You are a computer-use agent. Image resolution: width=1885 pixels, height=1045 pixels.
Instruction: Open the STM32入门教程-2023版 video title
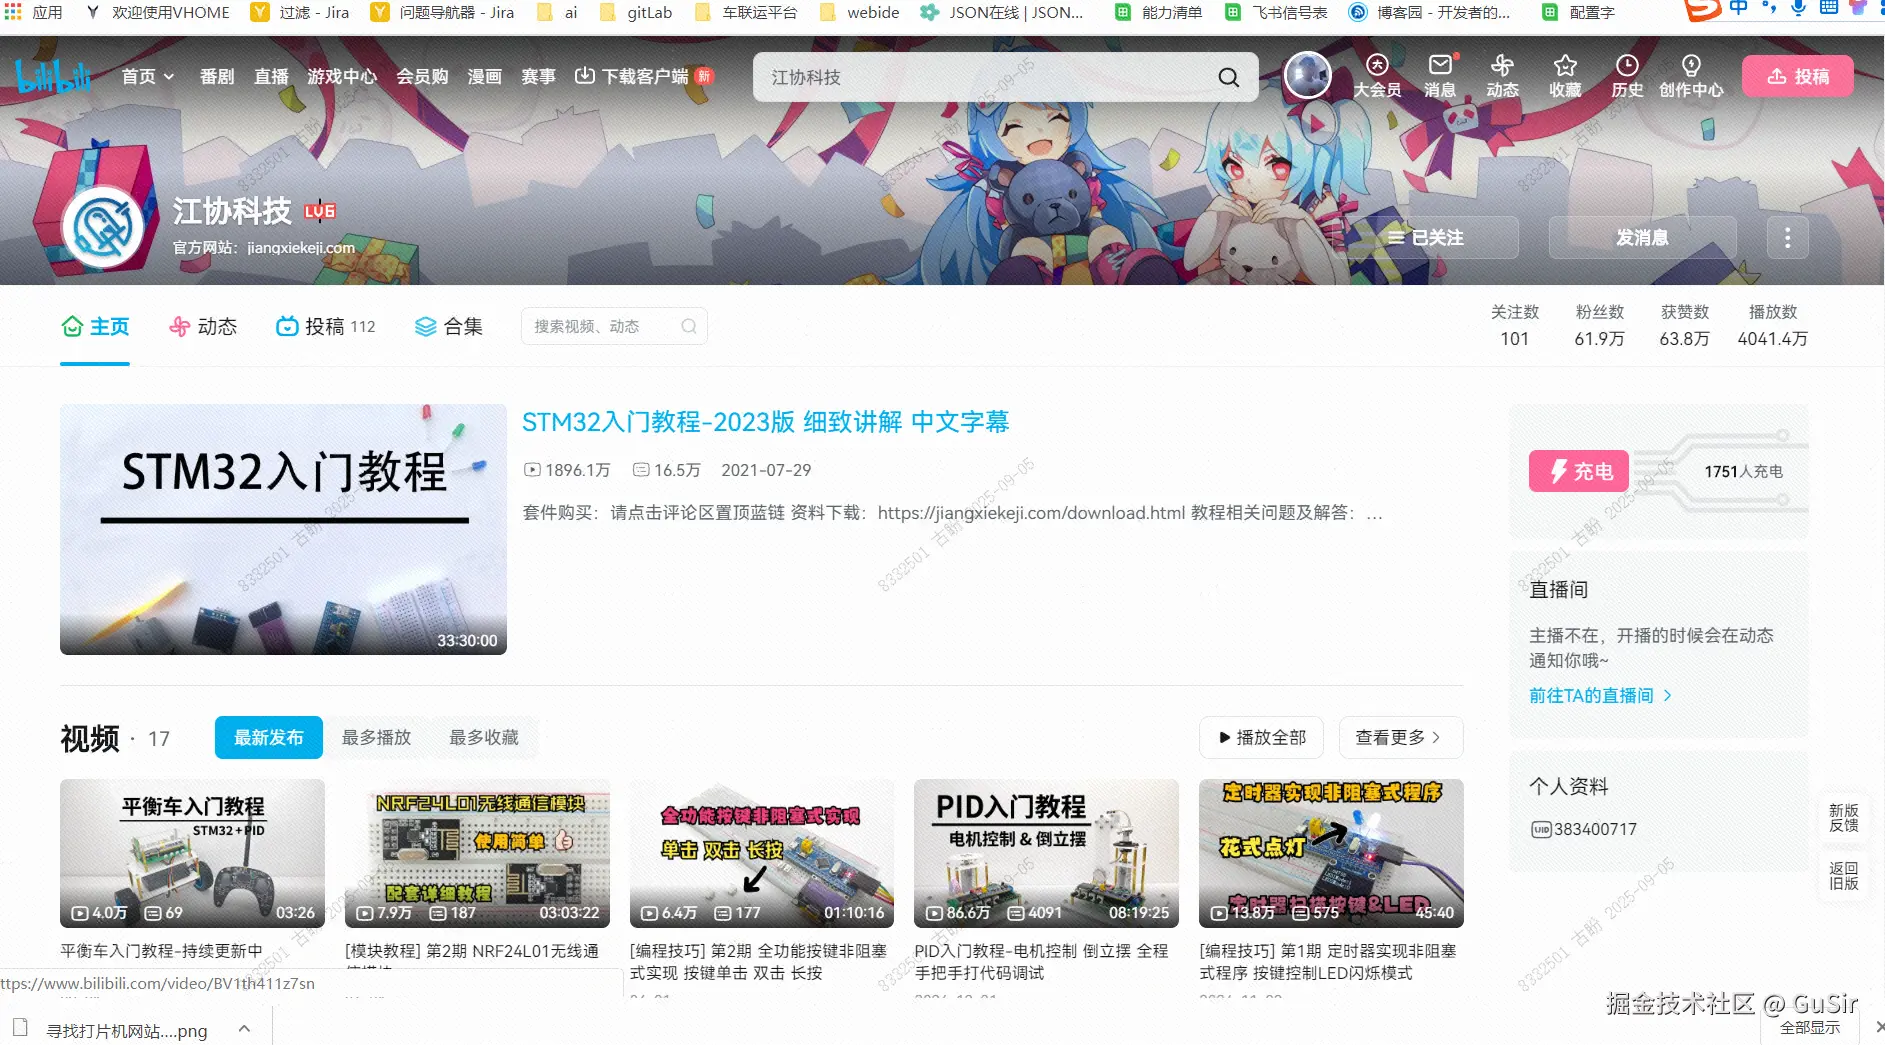(766, 422)
